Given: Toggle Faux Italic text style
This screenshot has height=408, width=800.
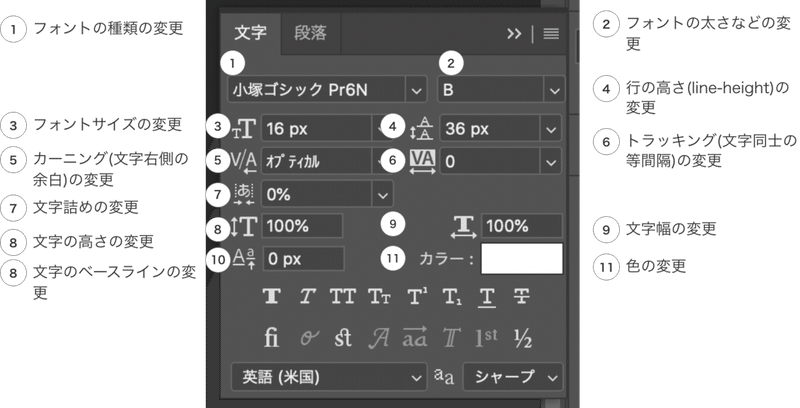Looking at the screenshot, I should coord(307,296).
